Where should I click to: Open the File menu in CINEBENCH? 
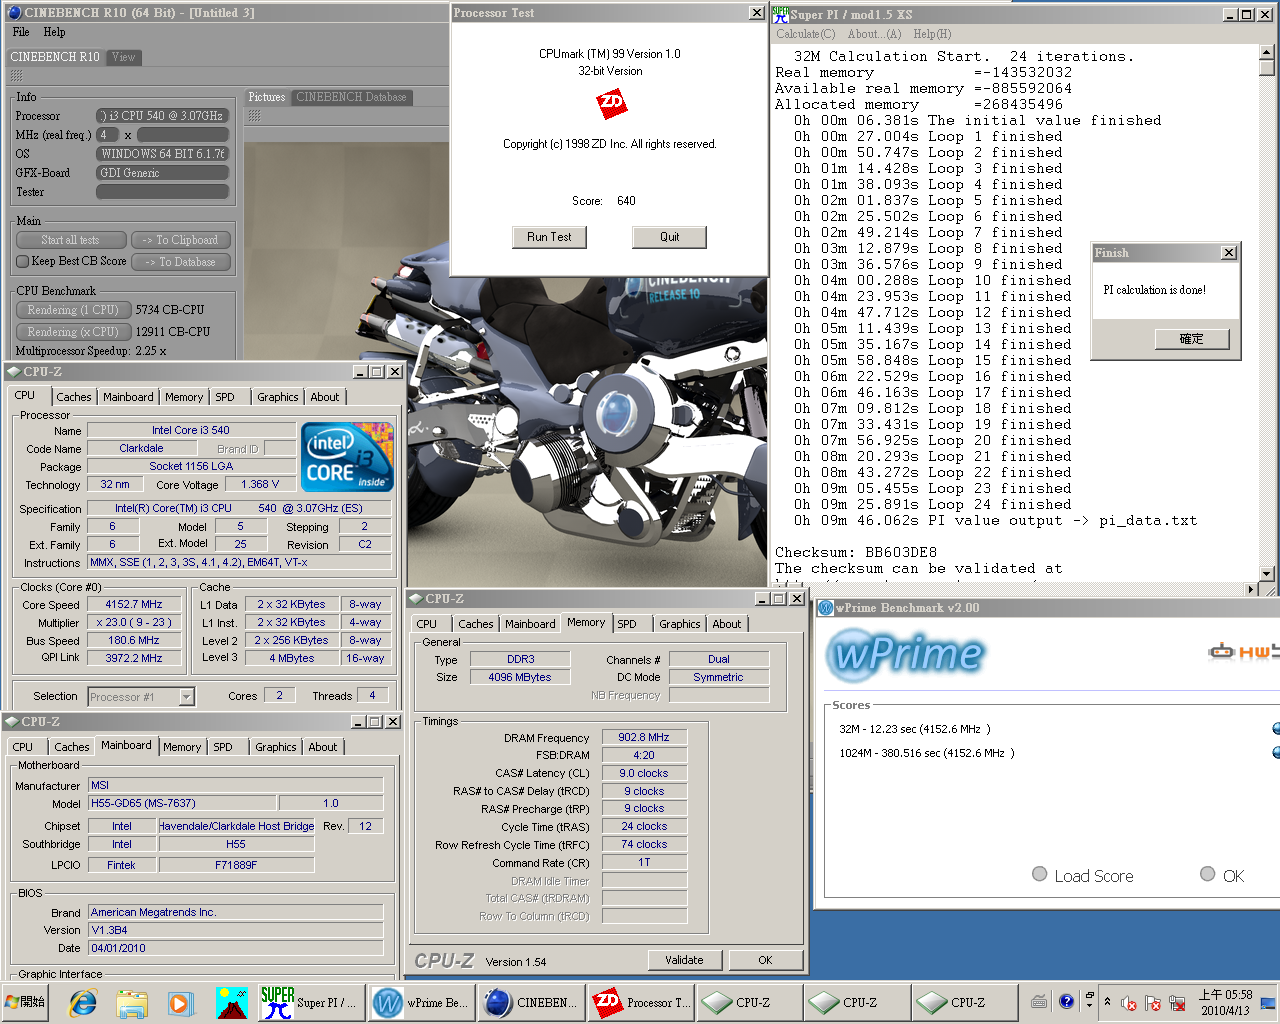[x=21, y=32]
